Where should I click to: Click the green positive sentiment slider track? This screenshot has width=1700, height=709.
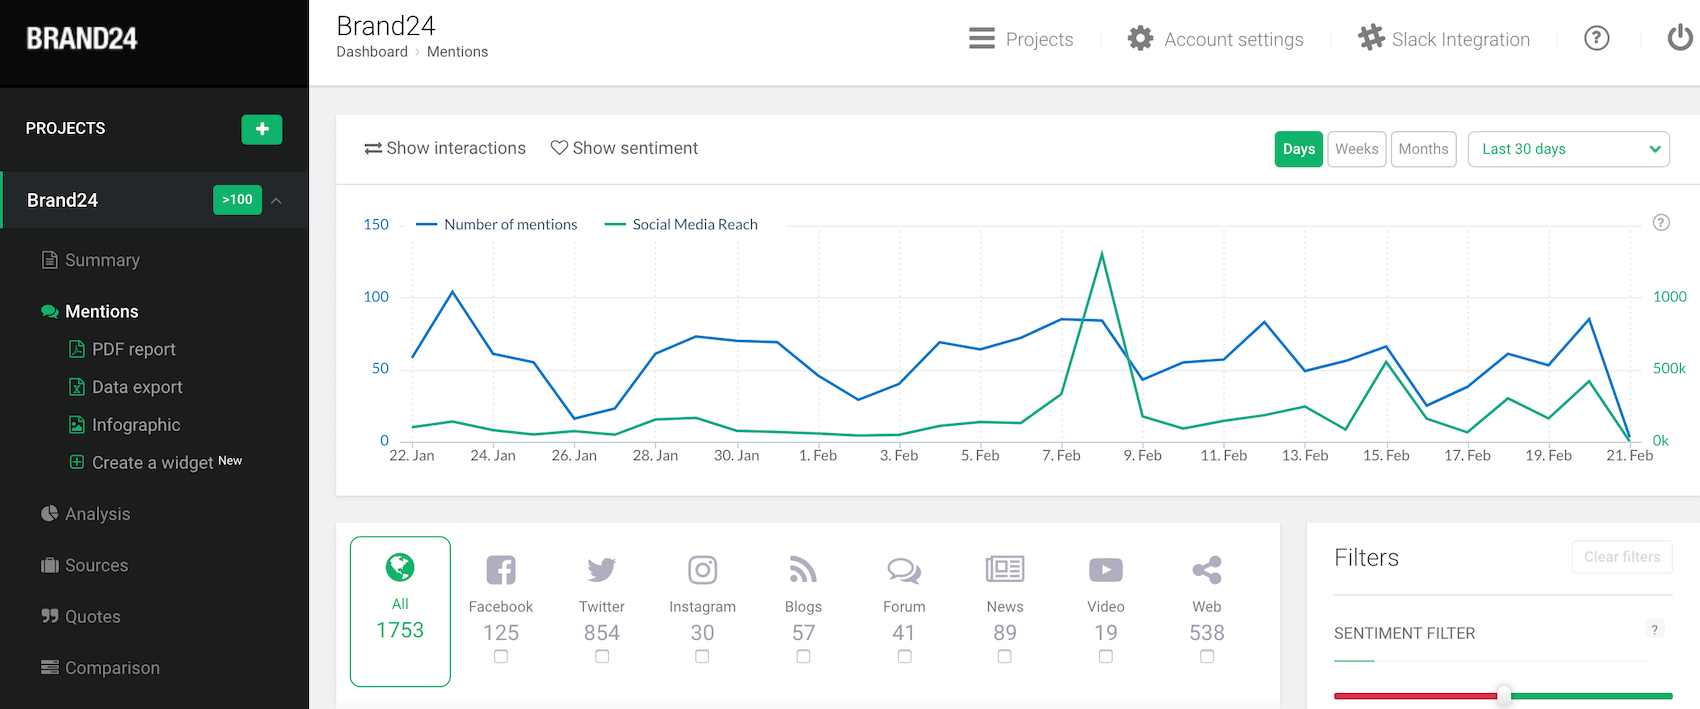tap(1592, 696)
